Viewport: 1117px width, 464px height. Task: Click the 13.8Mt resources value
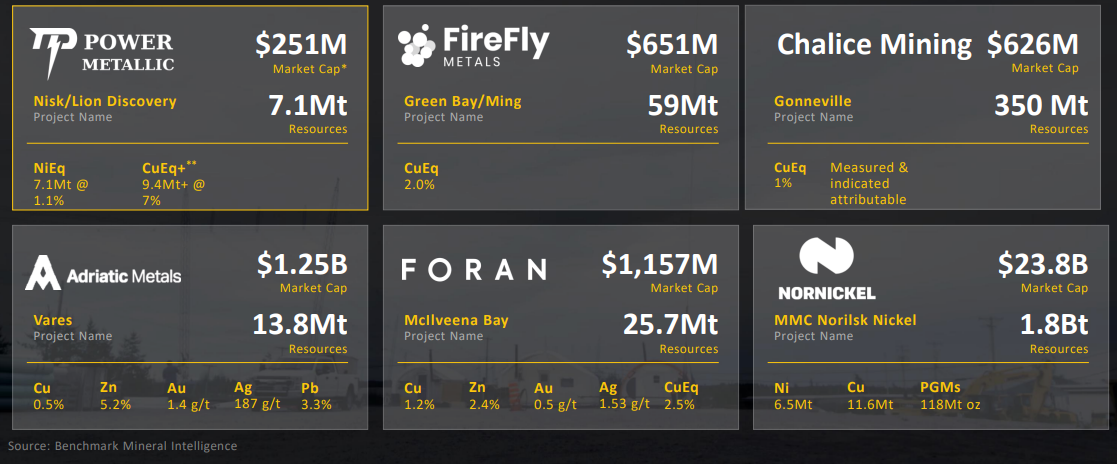tap(302, 325)
